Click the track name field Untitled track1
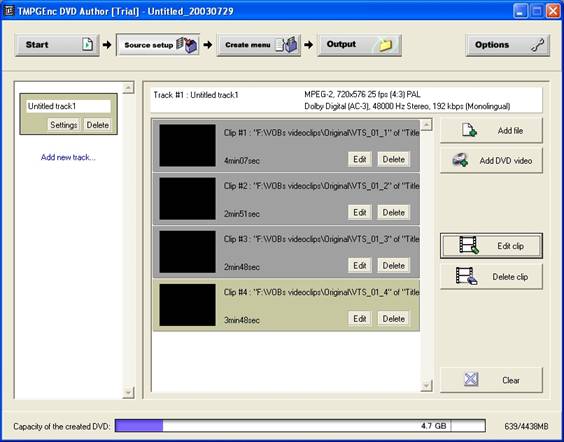The image size is (564, 442). tap(68, 106)
